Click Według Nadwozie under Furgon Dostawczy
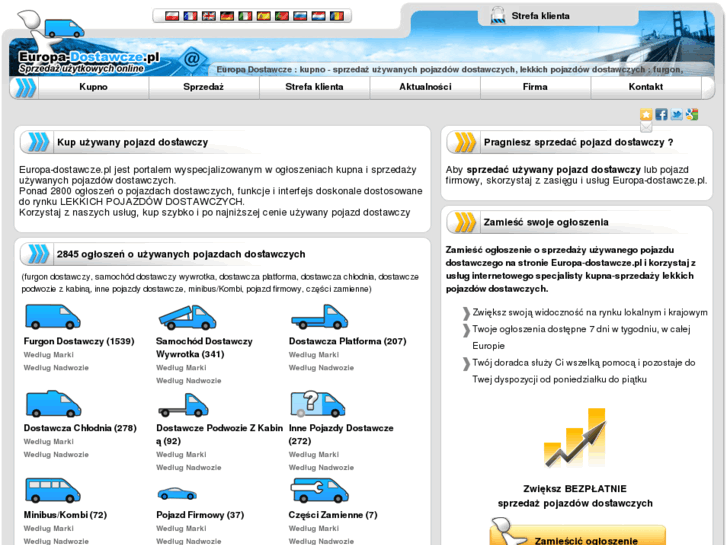727x545 pixels. point(56,368)
